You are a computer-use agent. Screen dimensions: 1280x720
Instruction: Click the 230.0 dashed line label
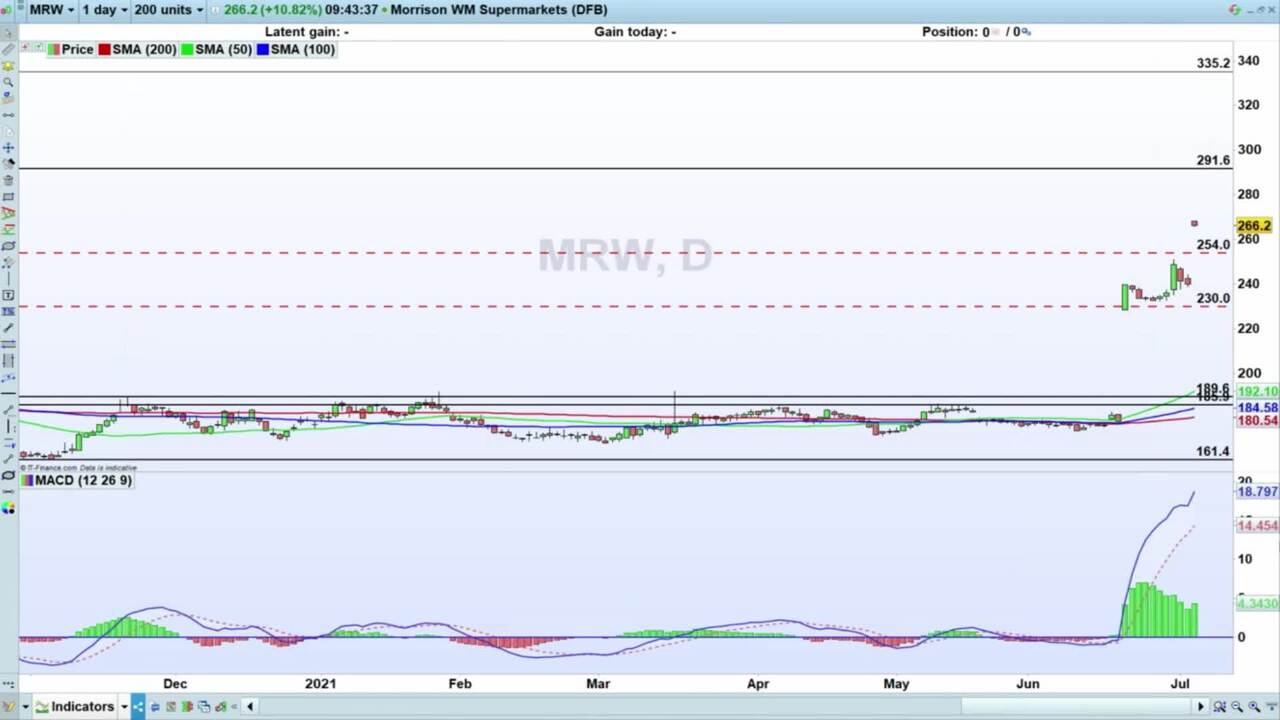pos(1213,298)
